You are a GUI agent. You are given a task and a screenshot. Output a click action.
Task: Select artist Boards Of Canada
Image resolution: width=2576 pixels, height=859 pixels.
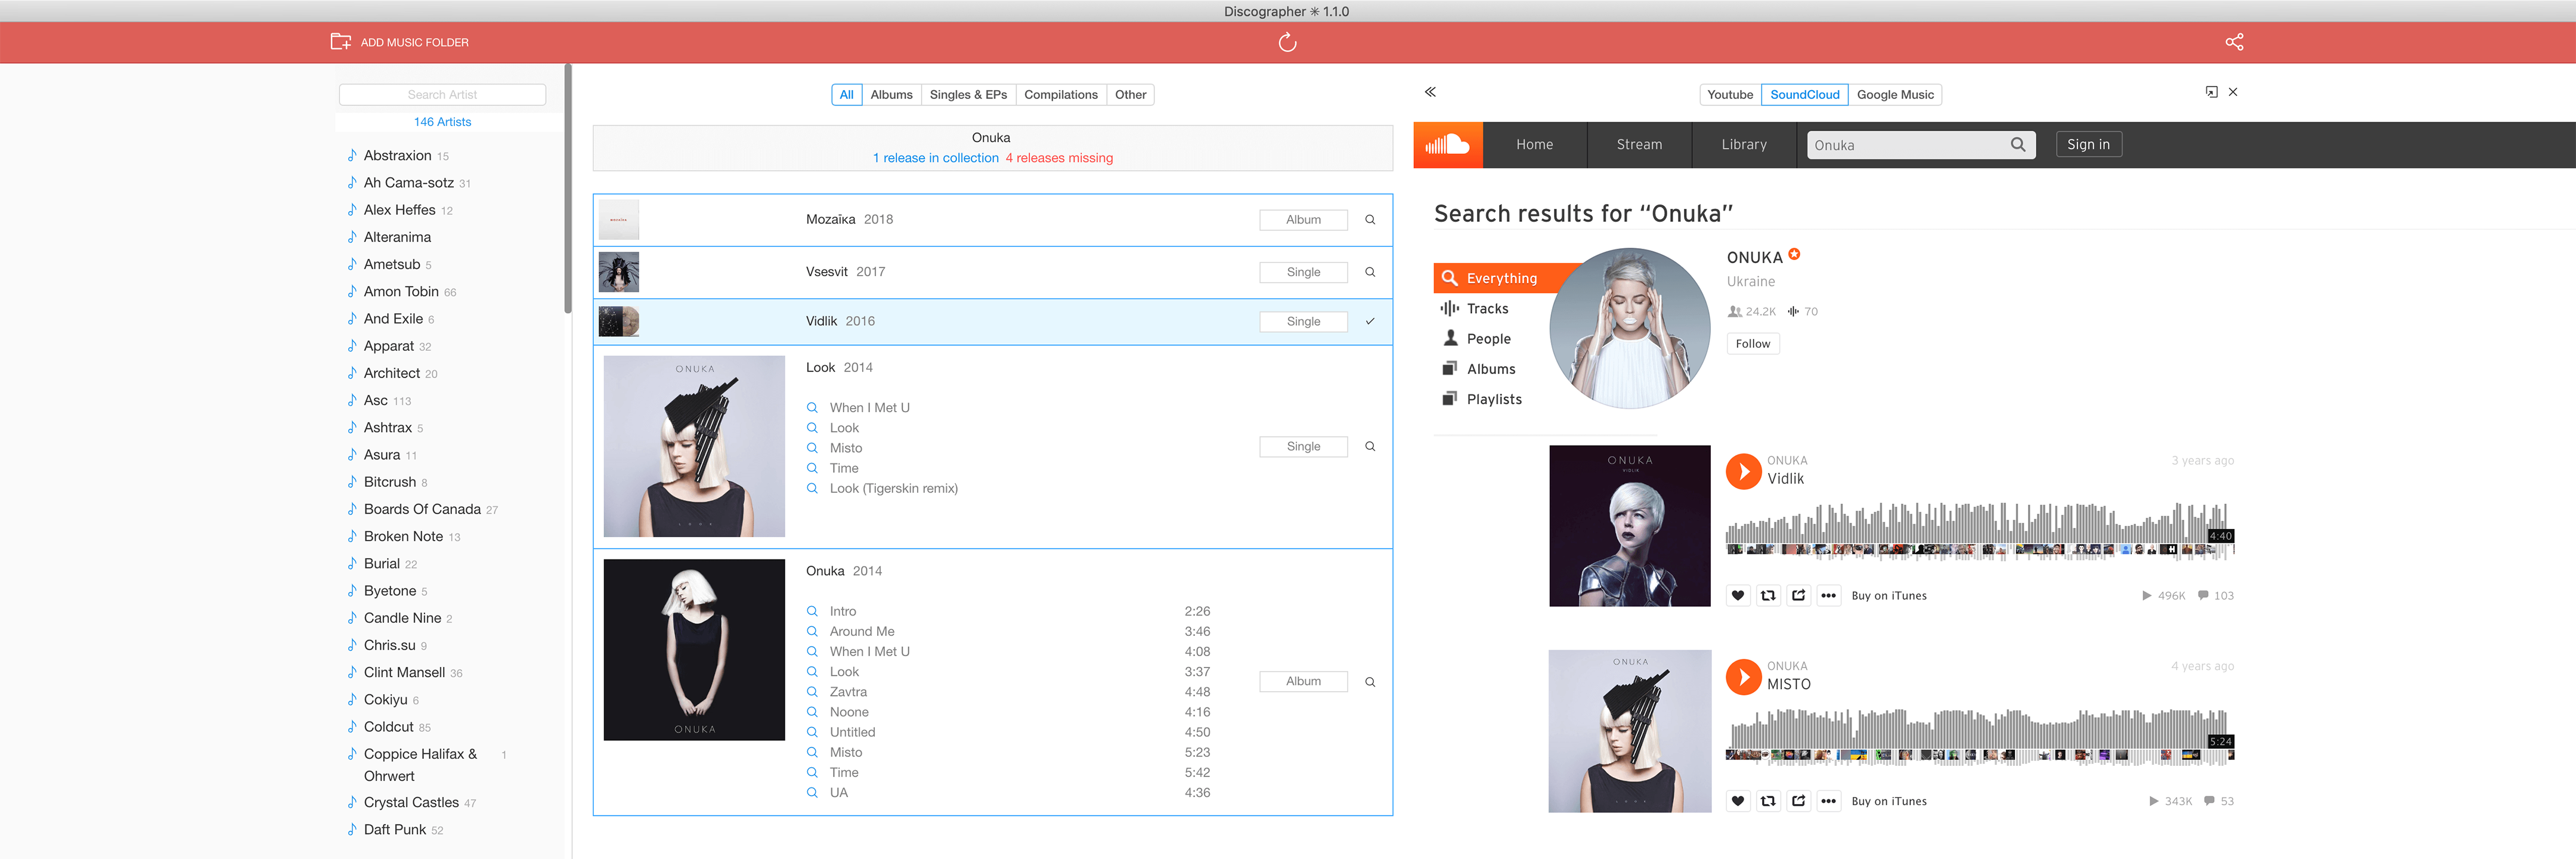pyautogui.click(x=422, y=509)
